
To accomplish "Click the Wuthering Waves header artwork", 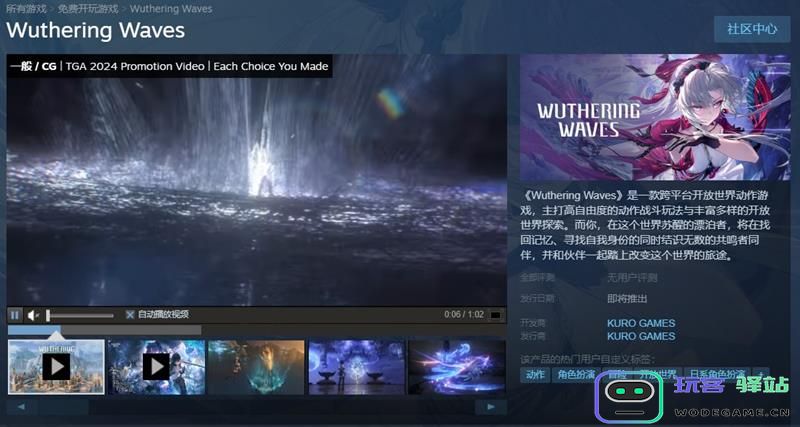I will [655, 117].
